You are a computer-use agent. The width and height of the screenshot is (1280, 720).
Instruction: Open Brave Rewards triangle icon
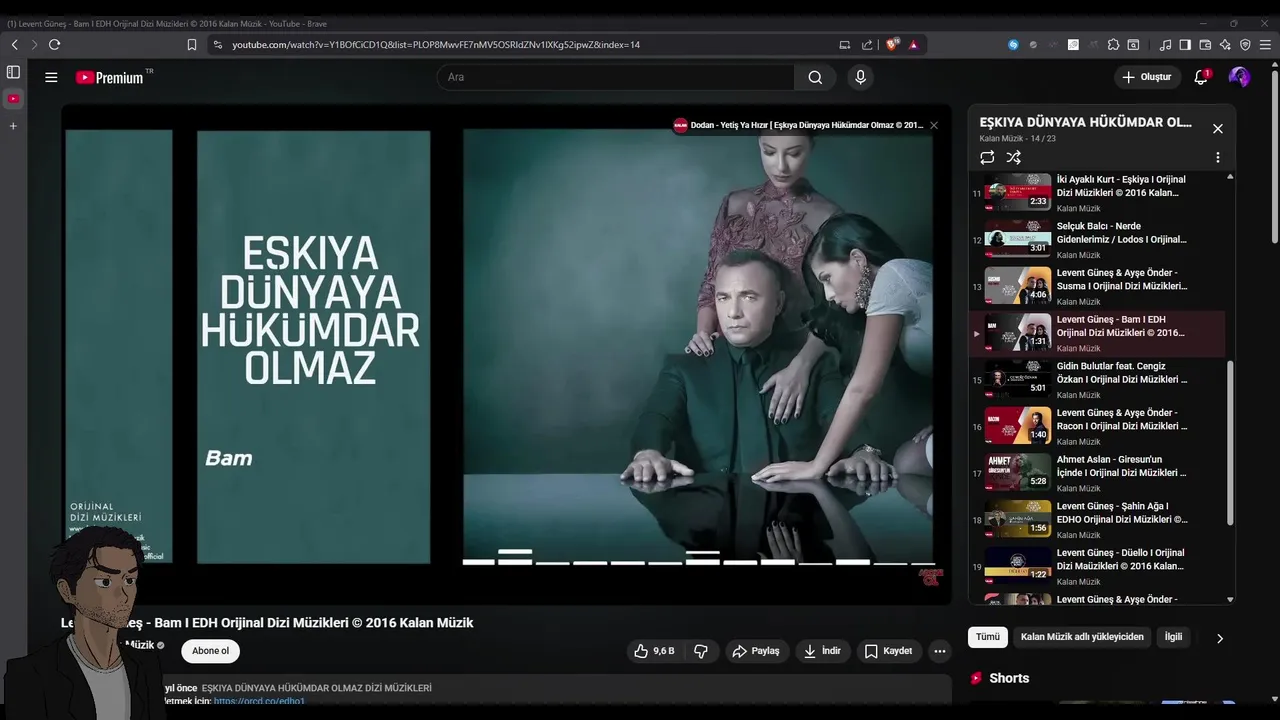coord(913,44)
